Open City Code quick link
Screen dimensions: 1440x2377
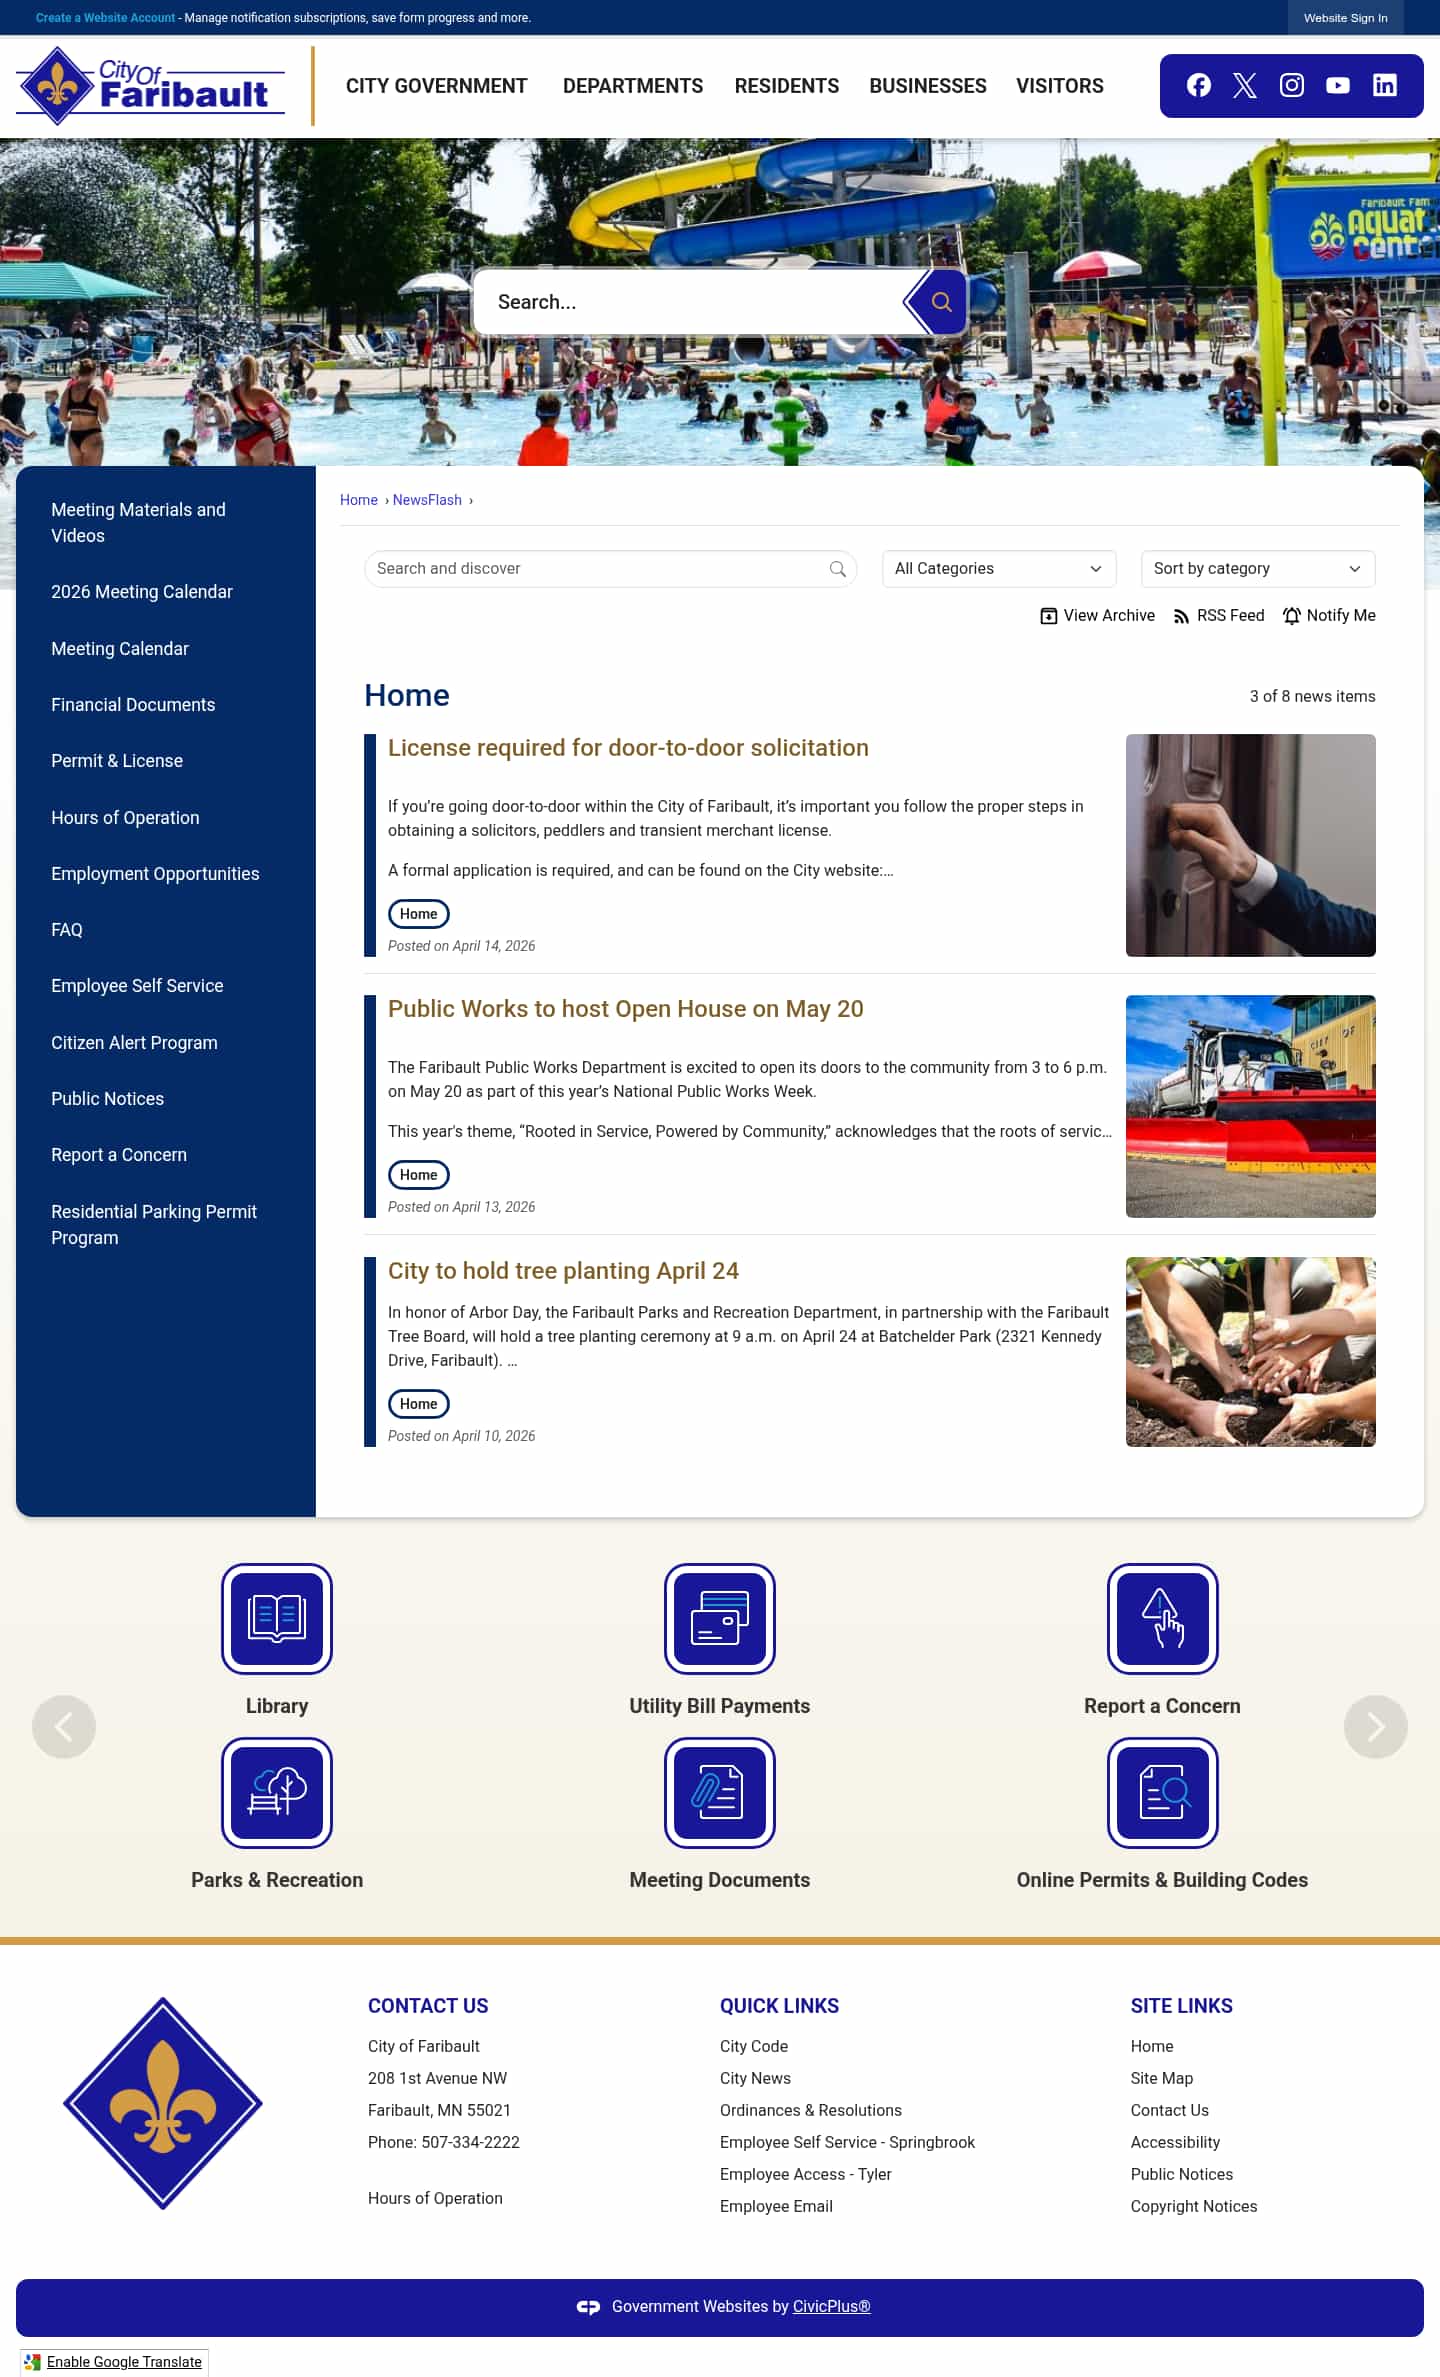(754, 2047)
